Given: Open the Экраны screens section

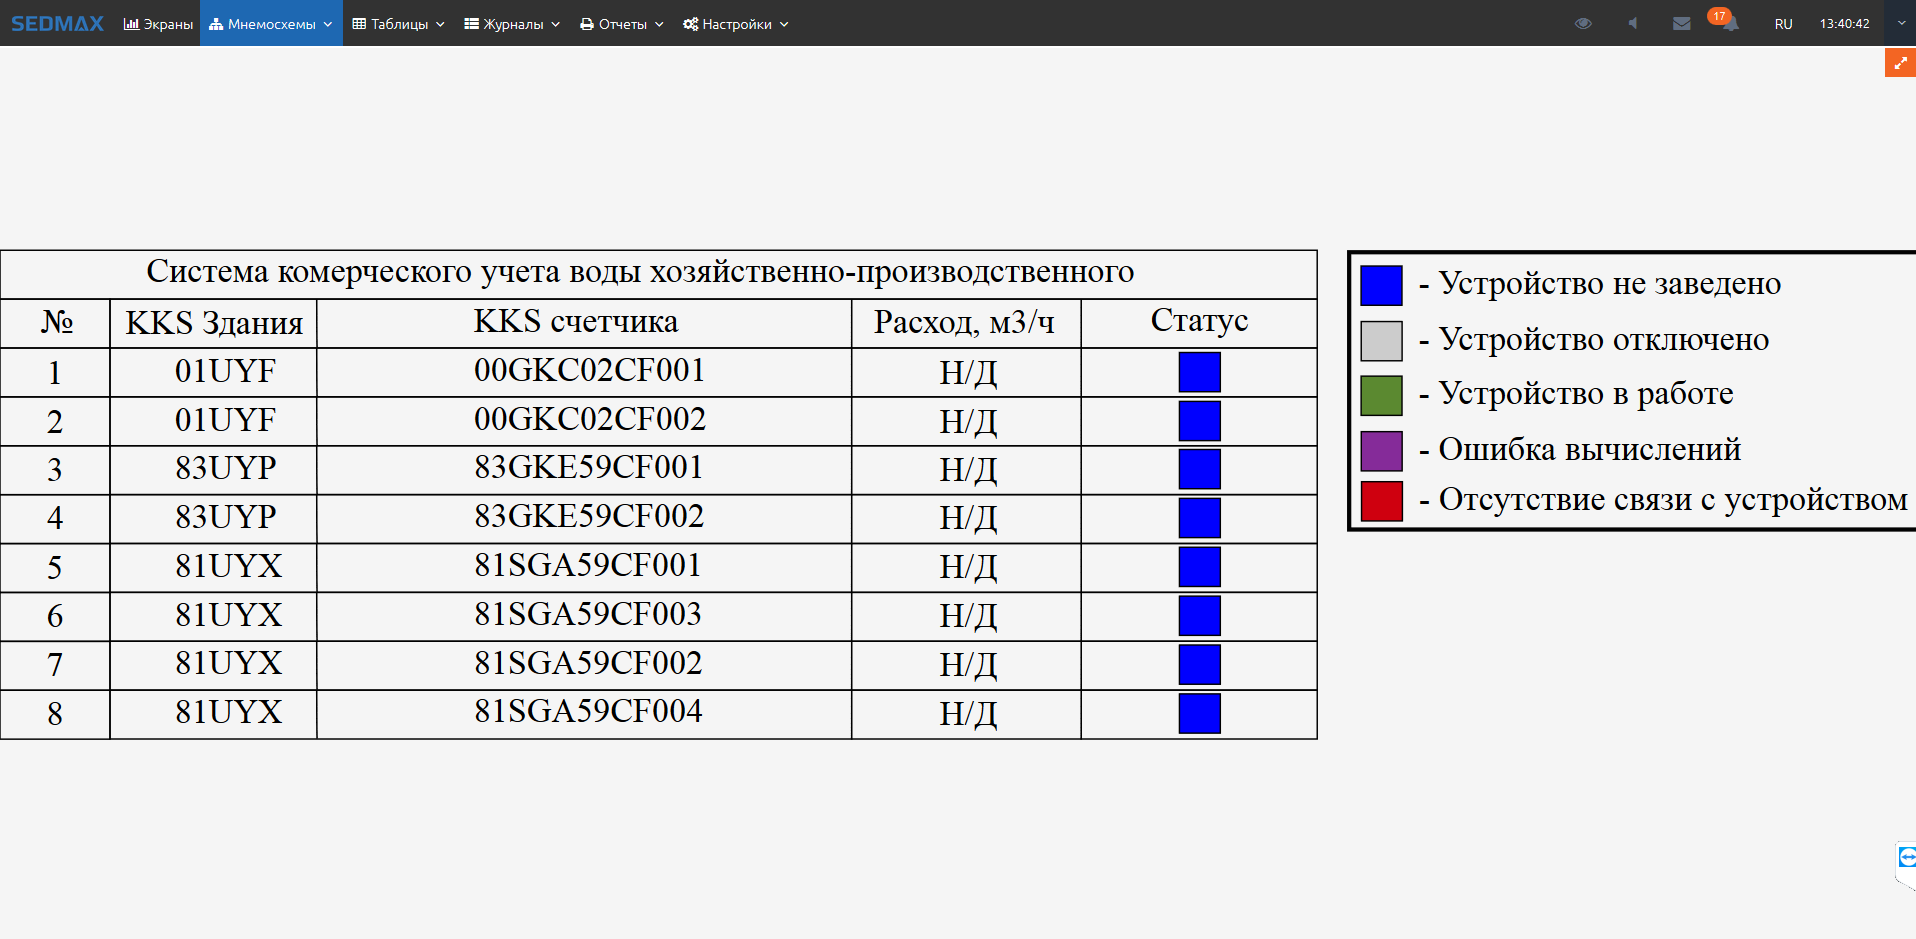Looking at the screenshot, I should tap(158, 24).
